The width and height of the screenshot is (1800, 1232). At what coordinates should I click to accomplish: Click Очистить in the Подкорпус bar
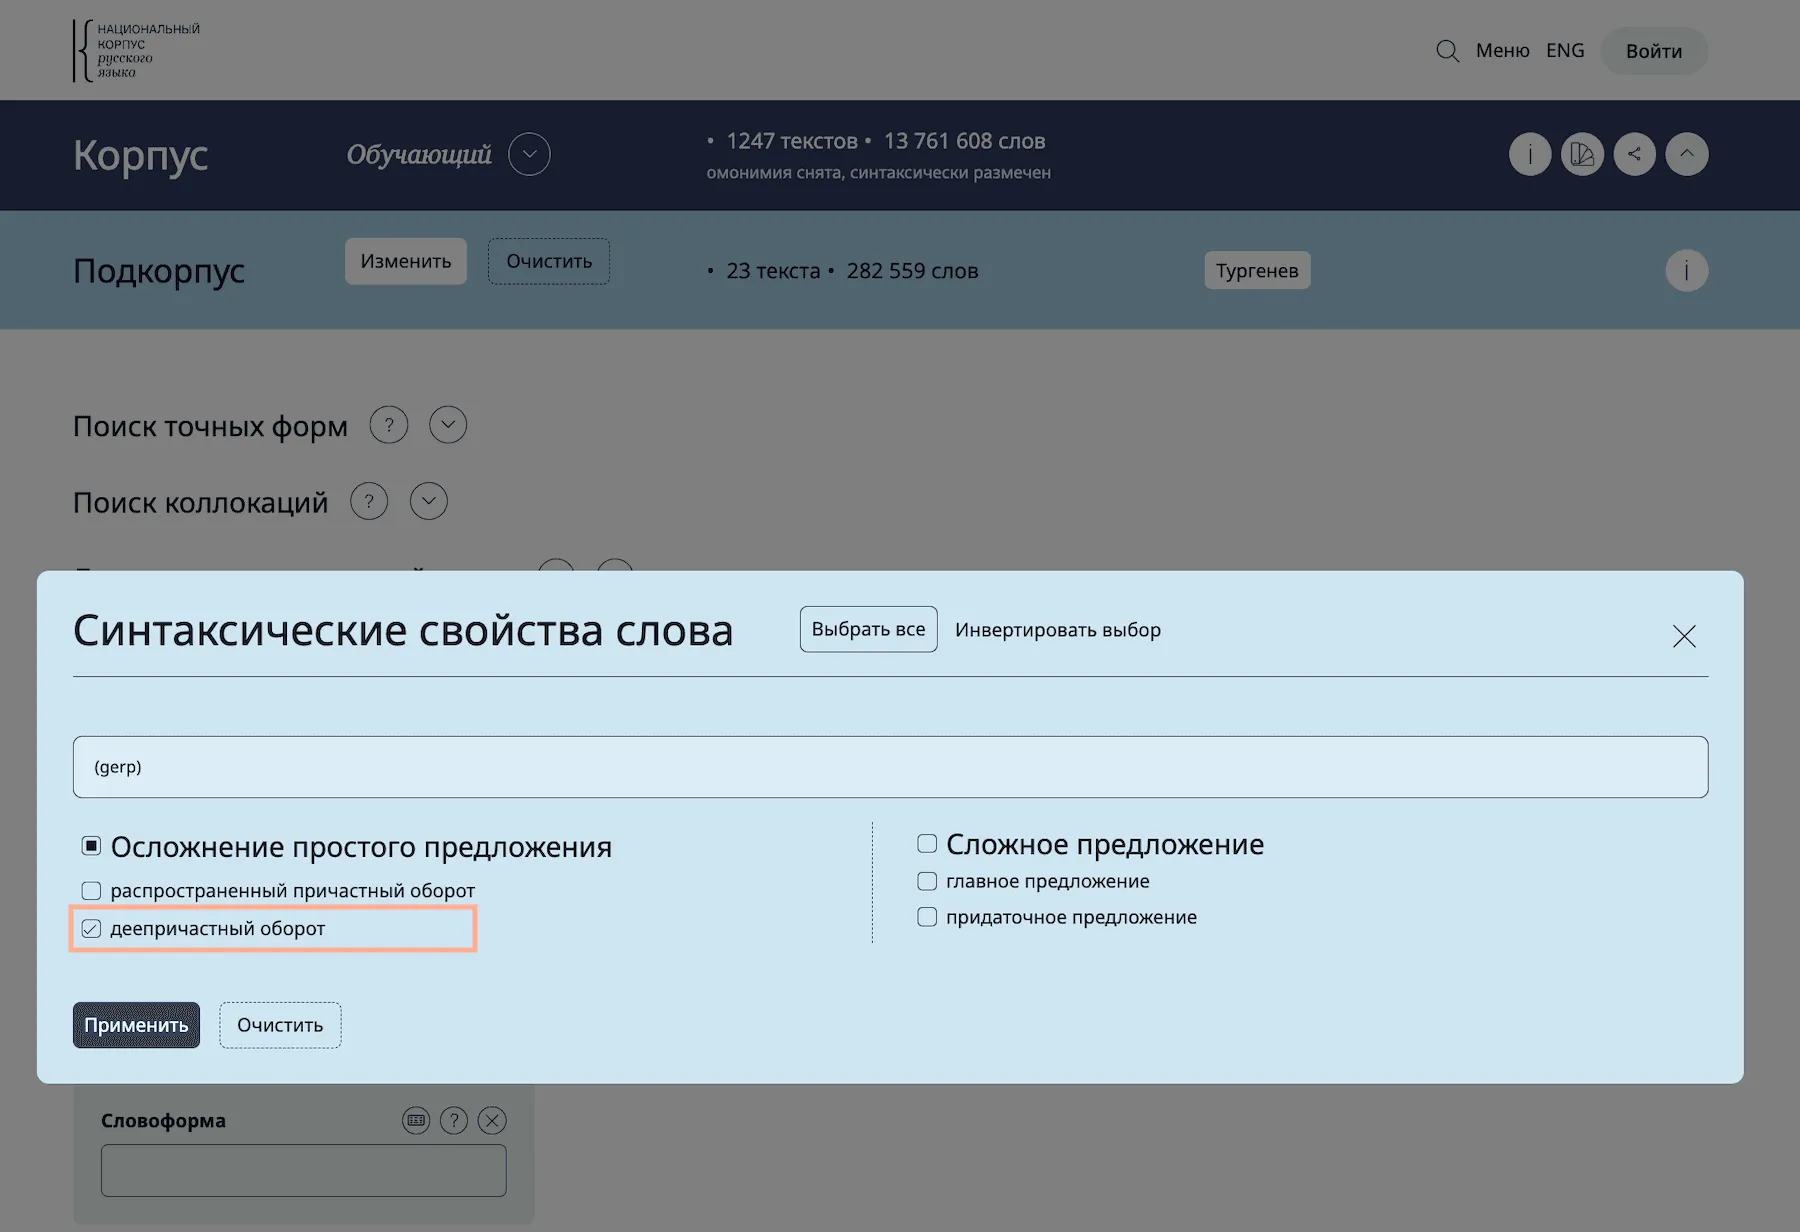(x=549, y=261)
